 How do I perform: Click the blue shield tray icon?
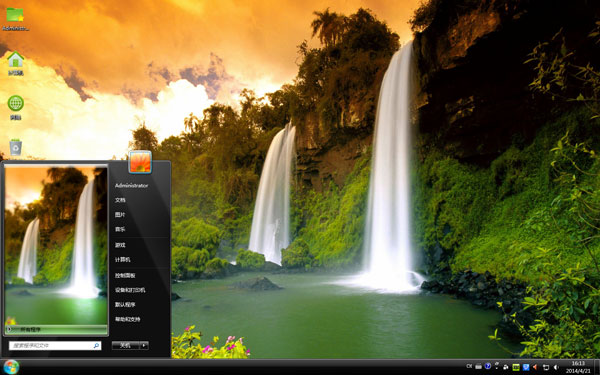point(526,367)
